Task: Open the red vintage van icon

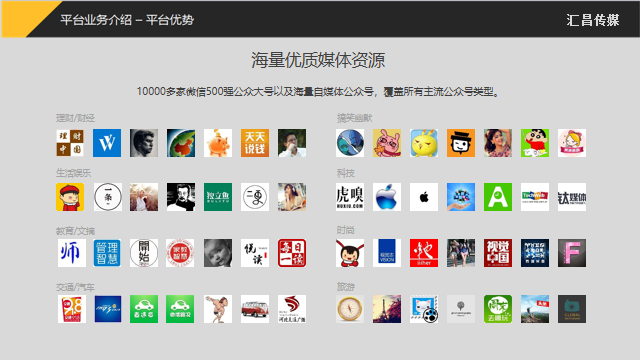Action: pos(255,309)
